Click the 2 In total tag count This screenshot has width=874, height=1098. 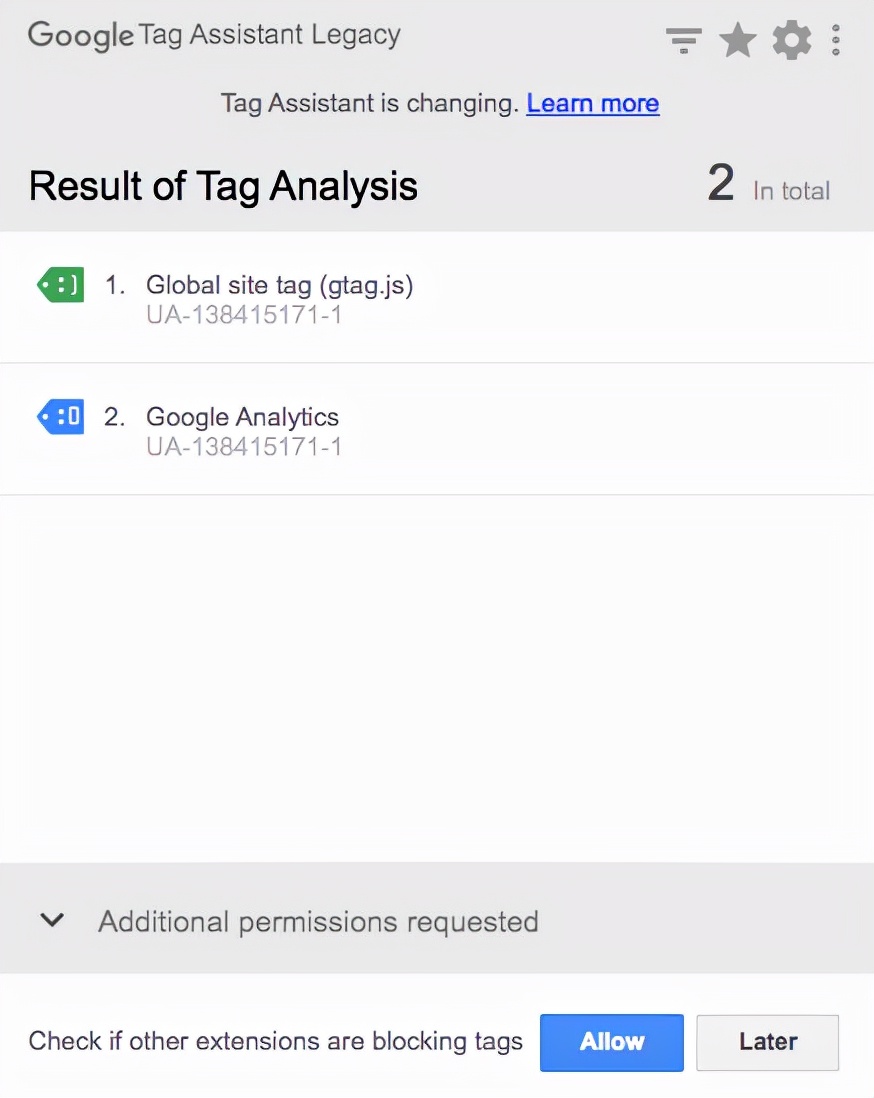[x=768, y=184]
